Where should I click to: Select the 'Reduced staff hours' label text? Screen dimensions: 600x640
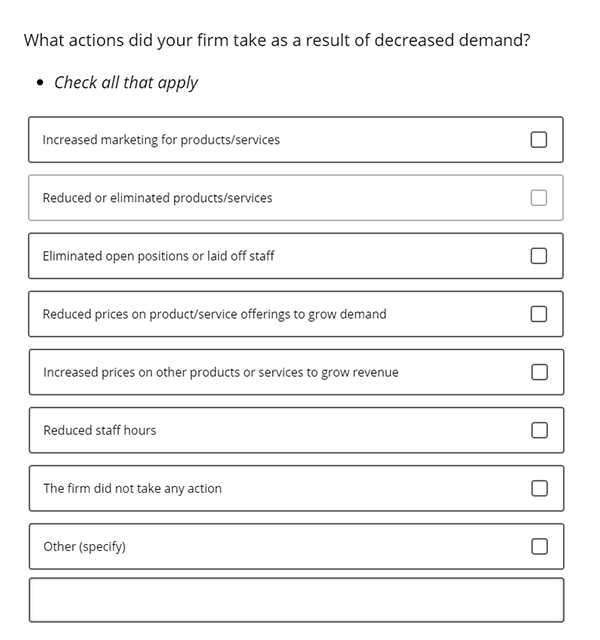100,430
